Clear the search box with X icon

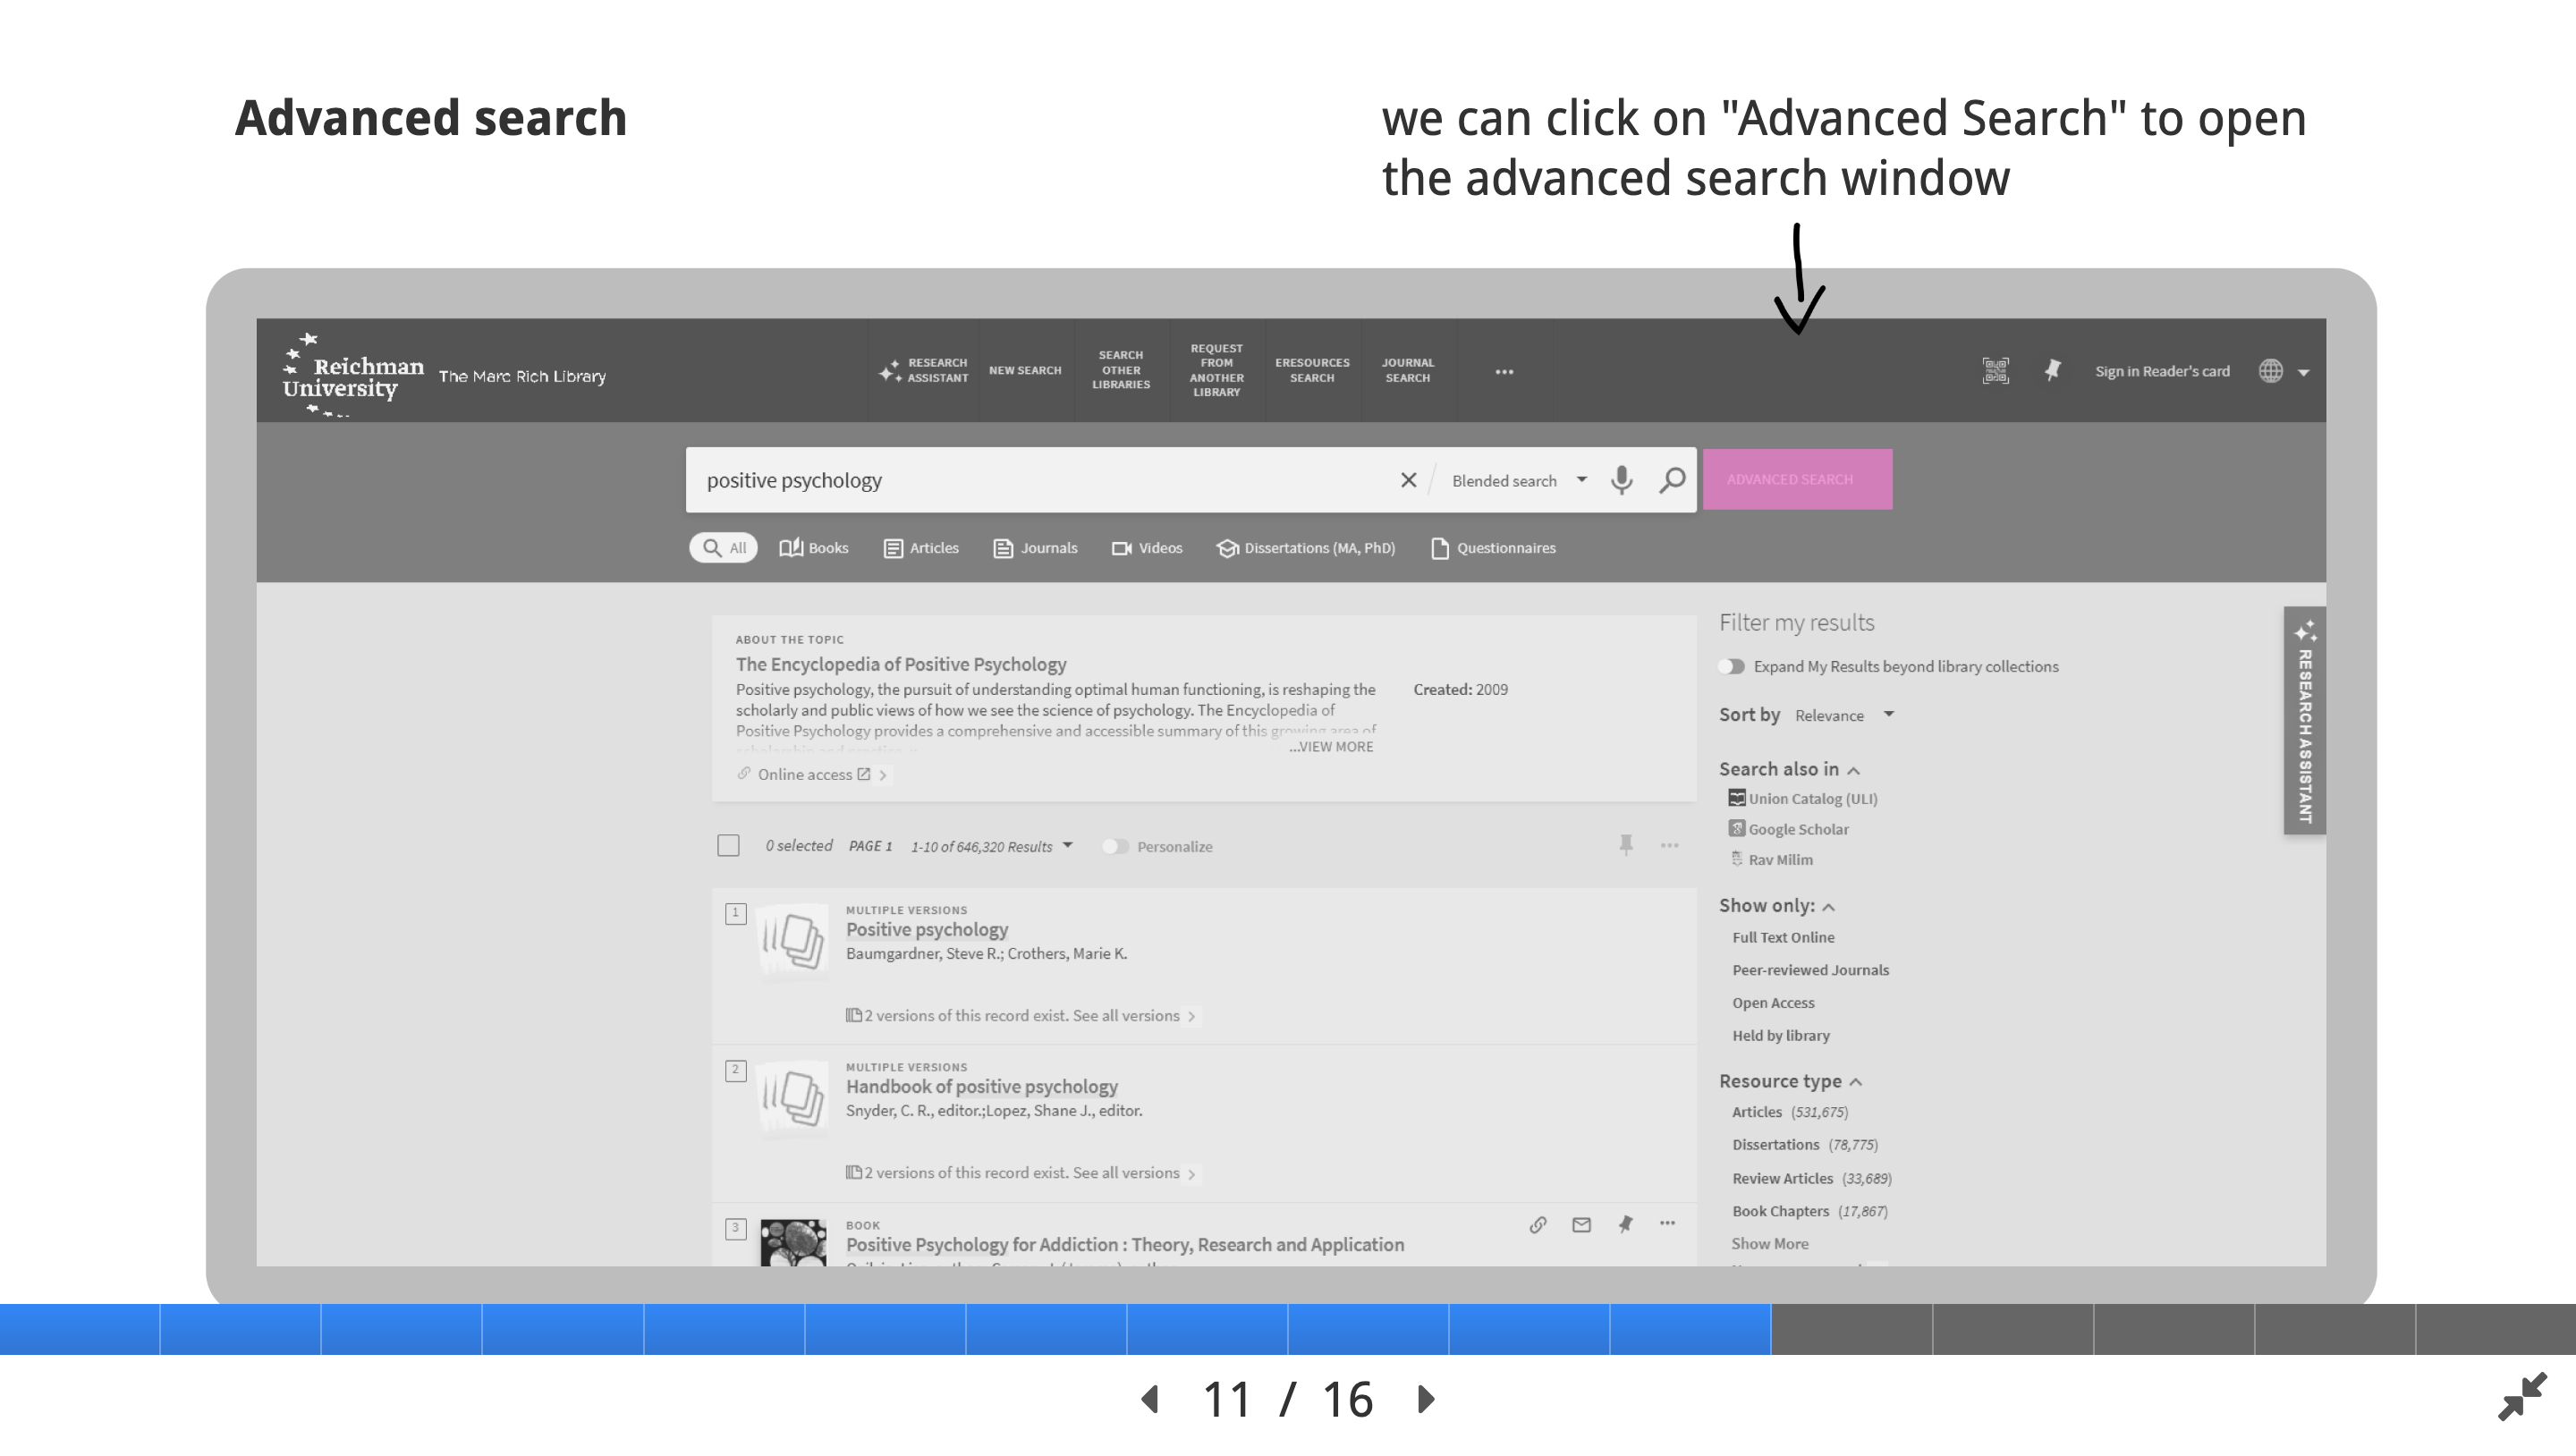(x=1408, y=480)
